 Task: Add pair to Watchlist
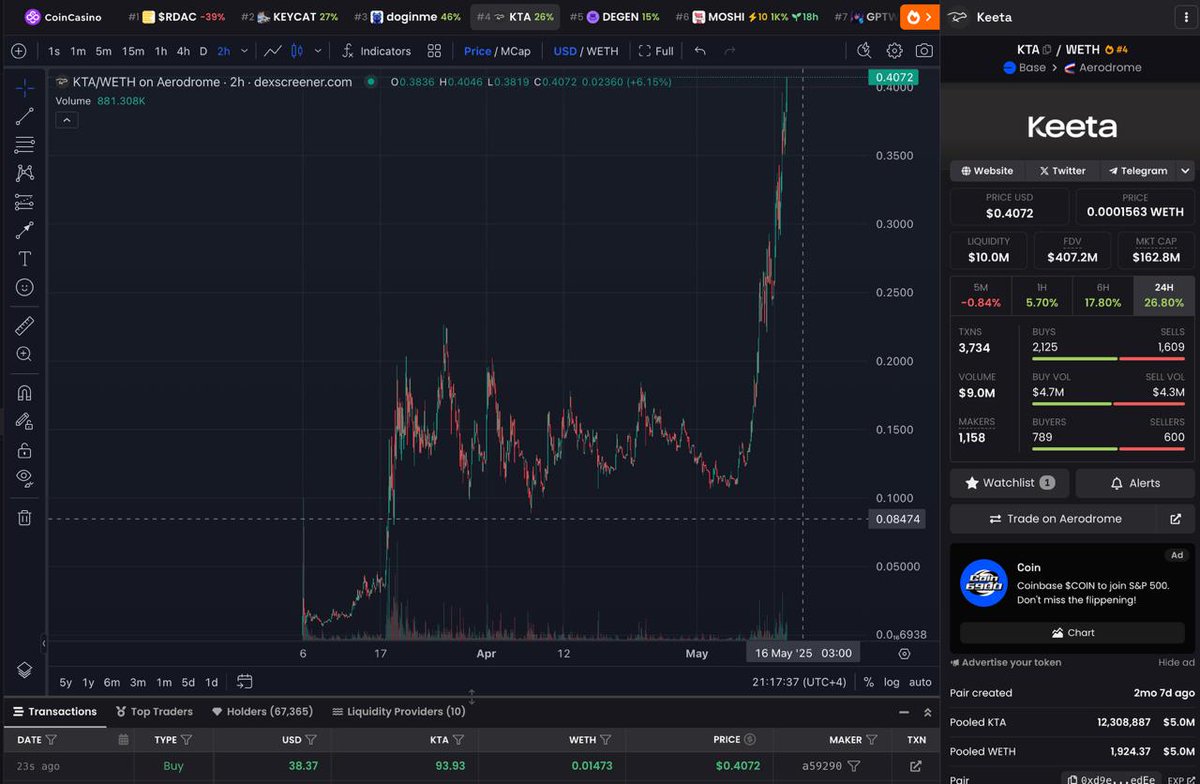click(1009, 483)
